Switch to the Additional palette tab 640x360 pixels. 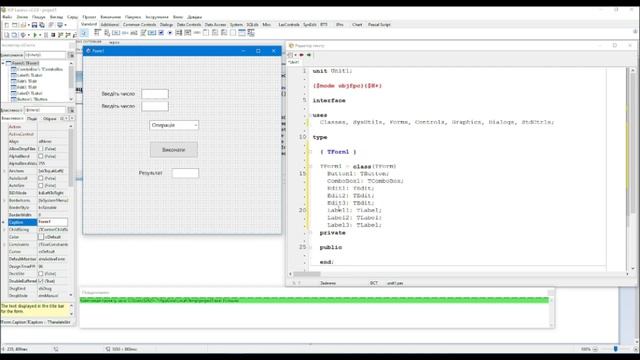tap(110, 24)
